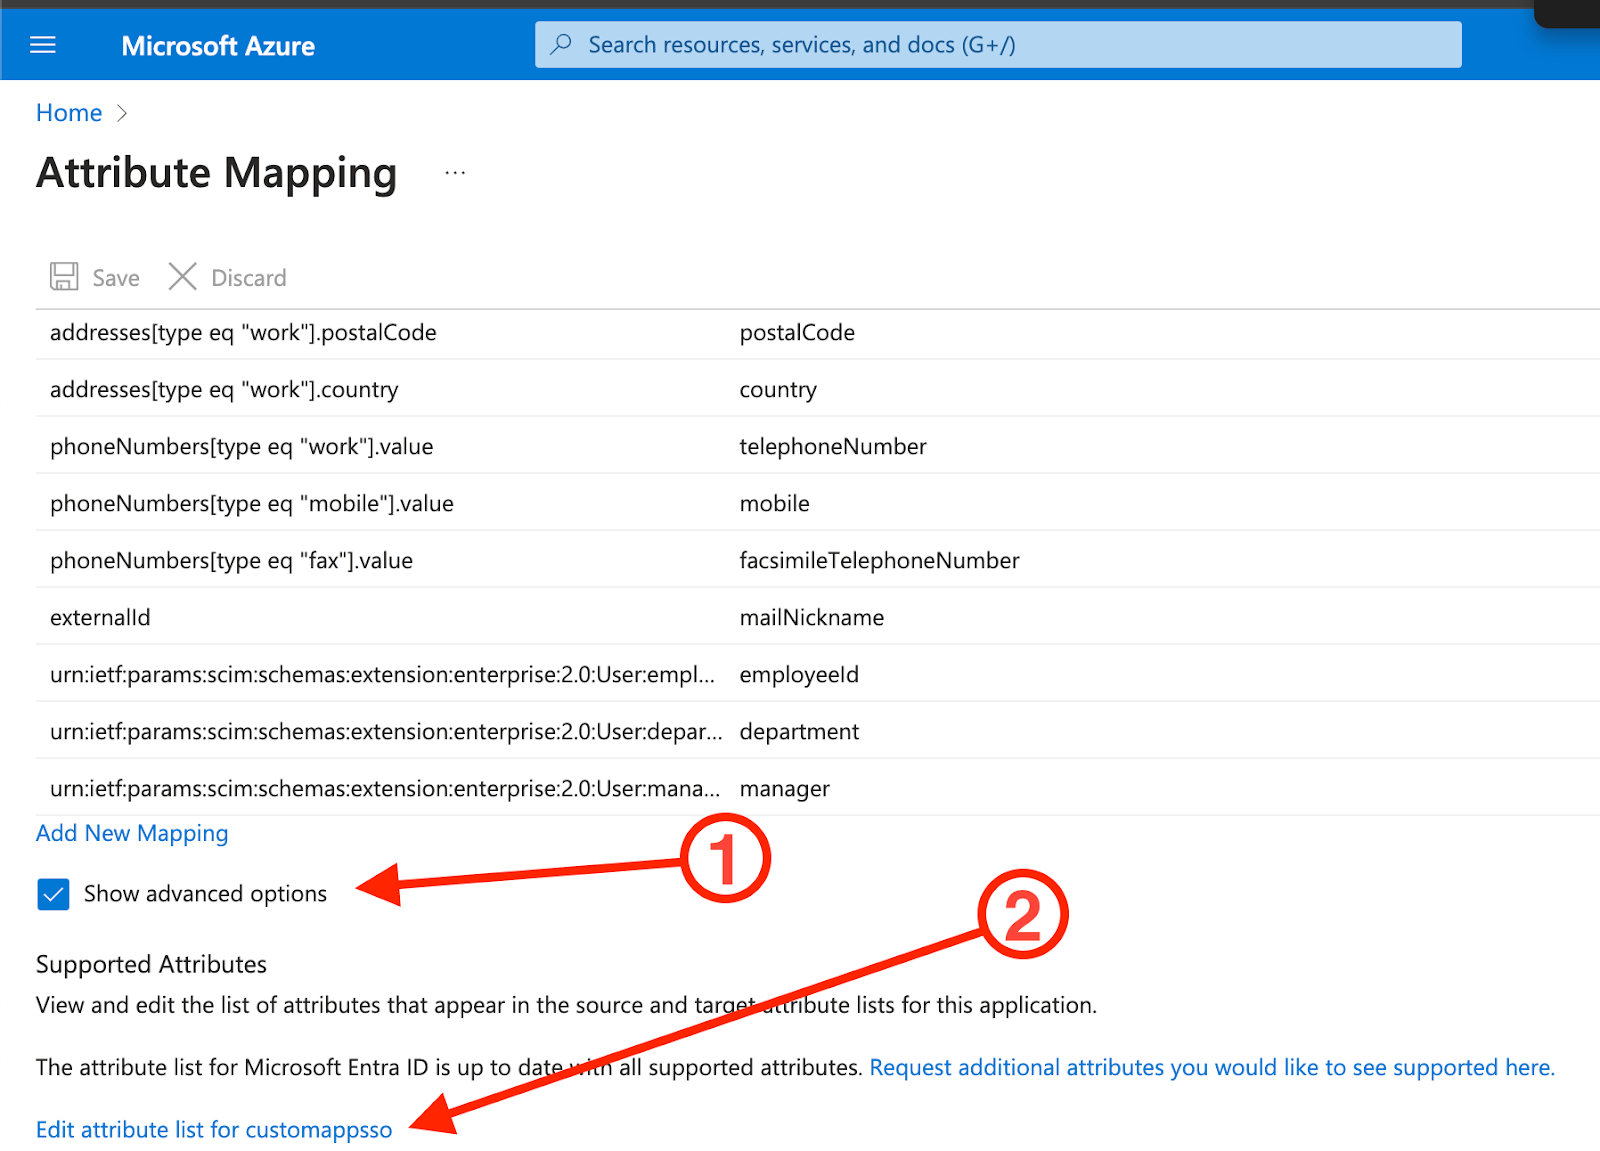Click the employeeId target attribute

pyautogui.click(x=799, y=675)
